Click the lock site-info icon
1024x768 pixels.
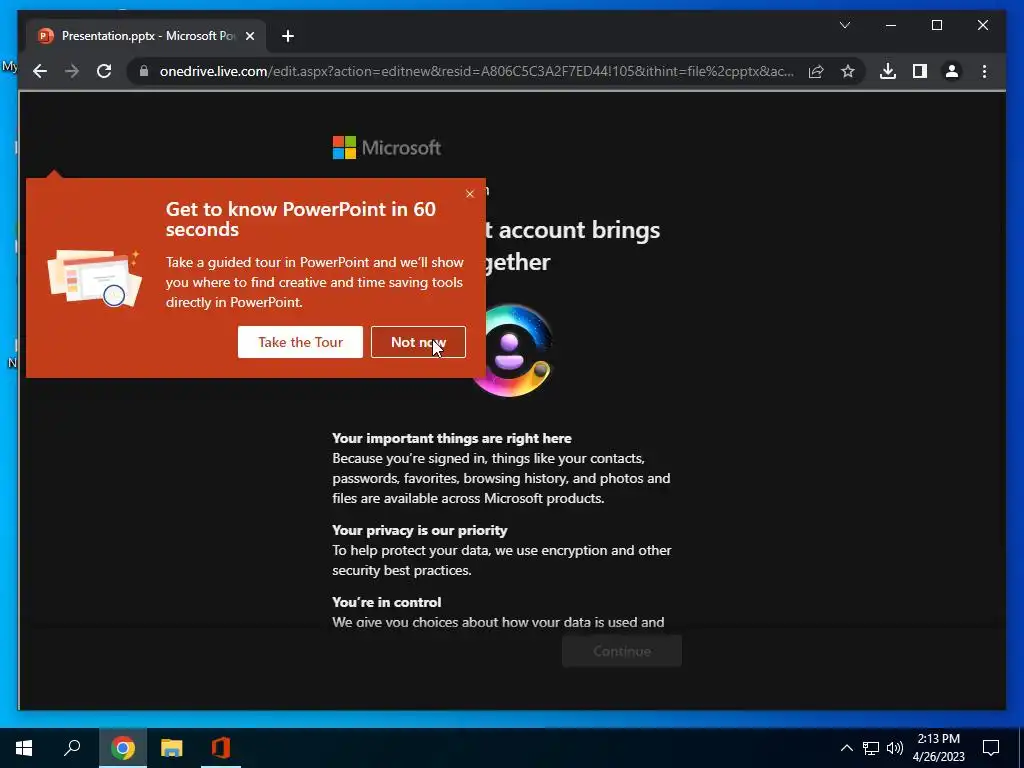tap(144, 71)
